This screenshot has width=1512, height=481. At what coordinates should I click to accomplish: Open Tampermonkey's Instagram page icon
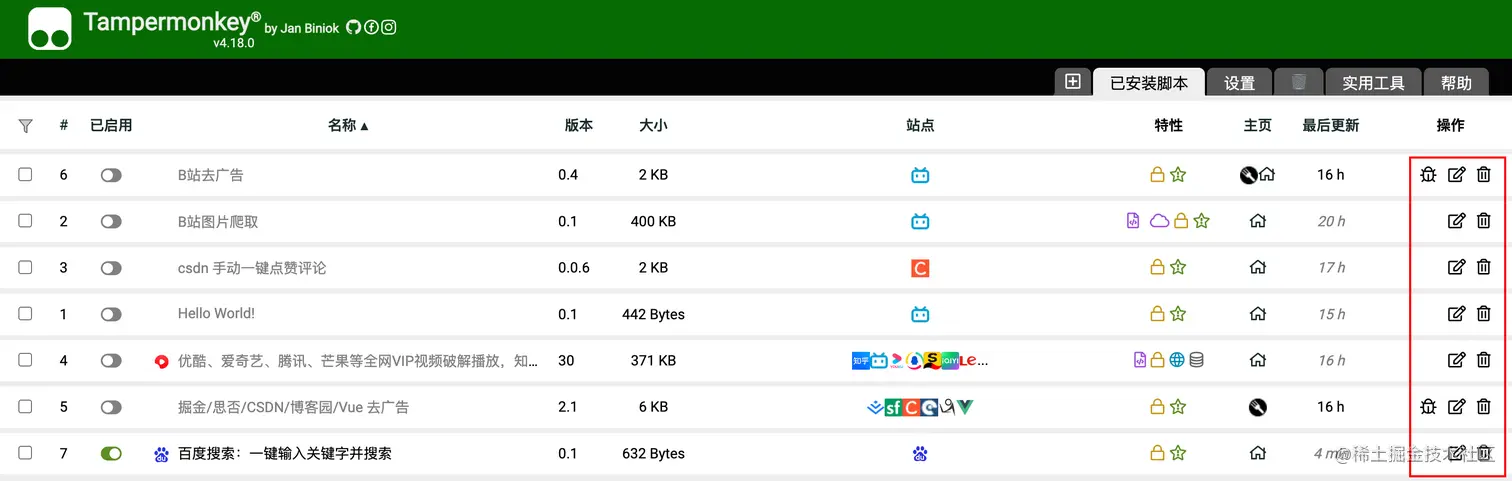[389, 28]
